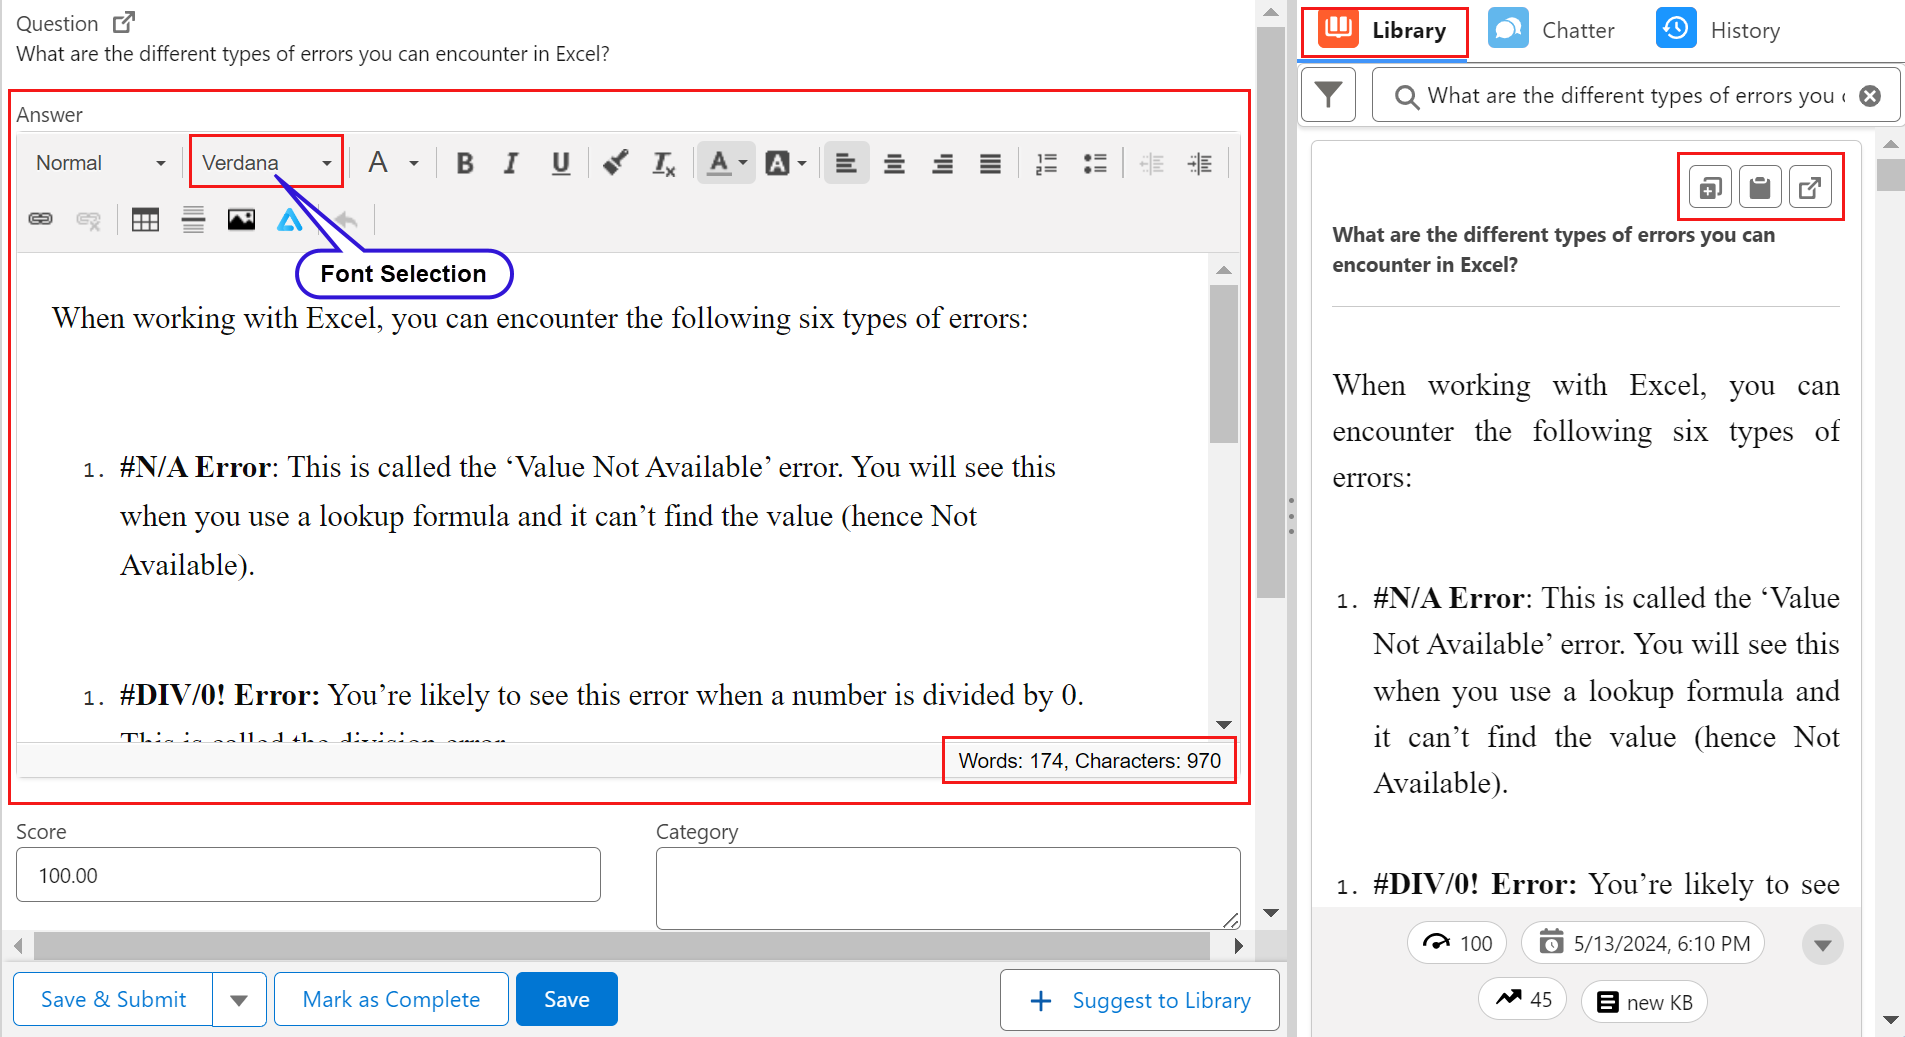The image size is (1905, 1037).
Task: Click the copy-add icon on library answer
Action: 1710,188
